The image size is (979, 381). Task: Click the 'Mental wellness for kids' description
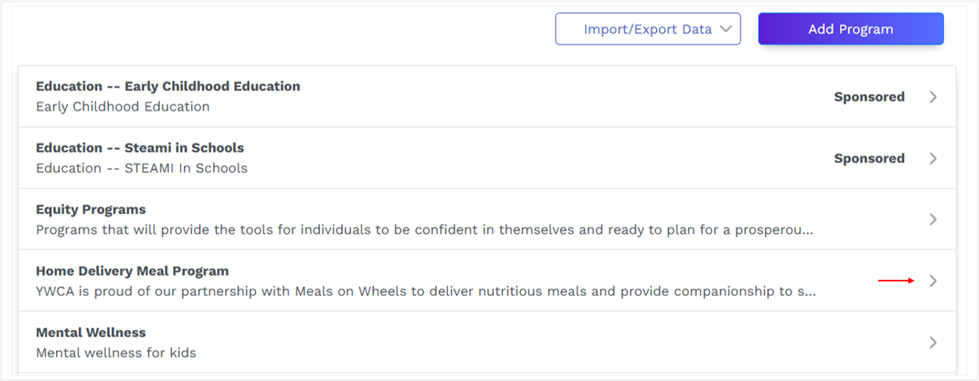pos(116,353)
